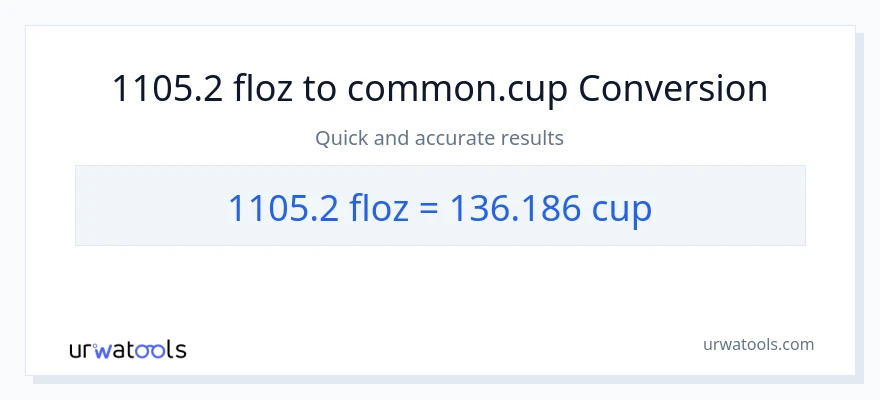Click the urwatools logo
880x400 pixels.
click(127, 349)
